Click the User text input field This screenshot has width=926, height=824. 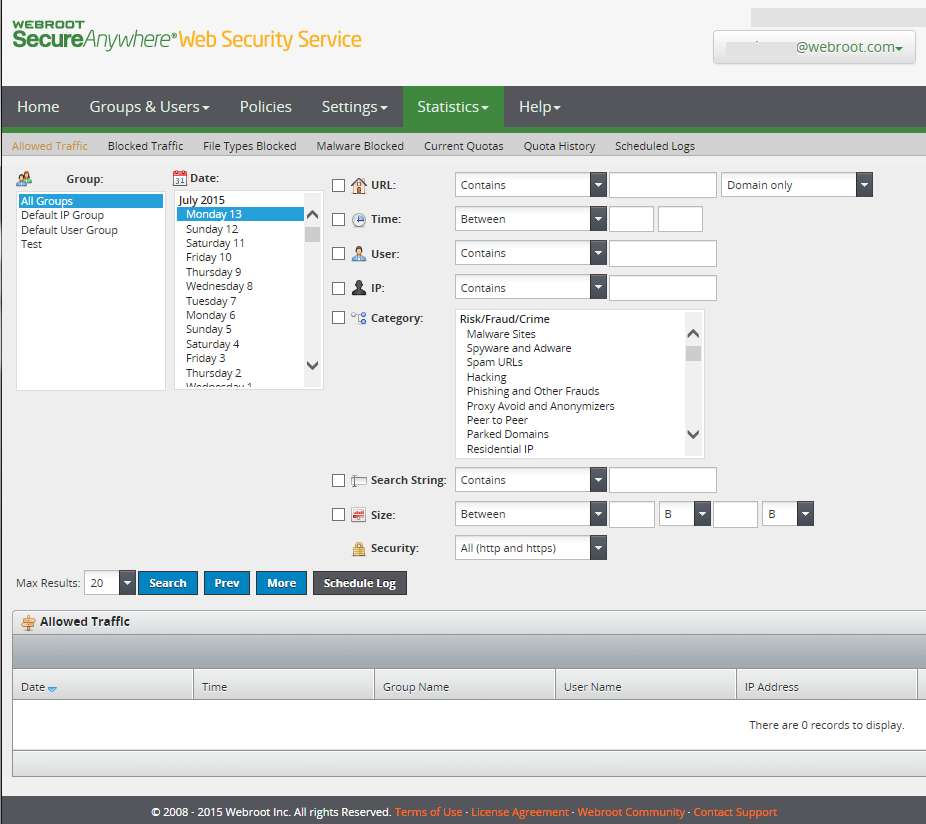pyautogui.click(x=663, y=253)
